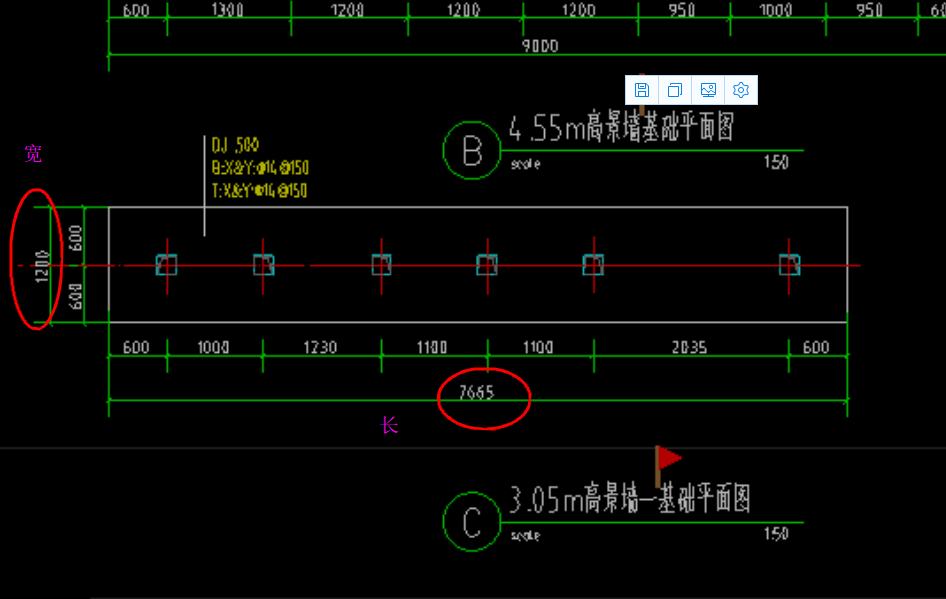The height and width of the screenshot is (599, 946).
Task: Select the title '3.05m高景墙一基础平面图'
Action: click(629, 498)
